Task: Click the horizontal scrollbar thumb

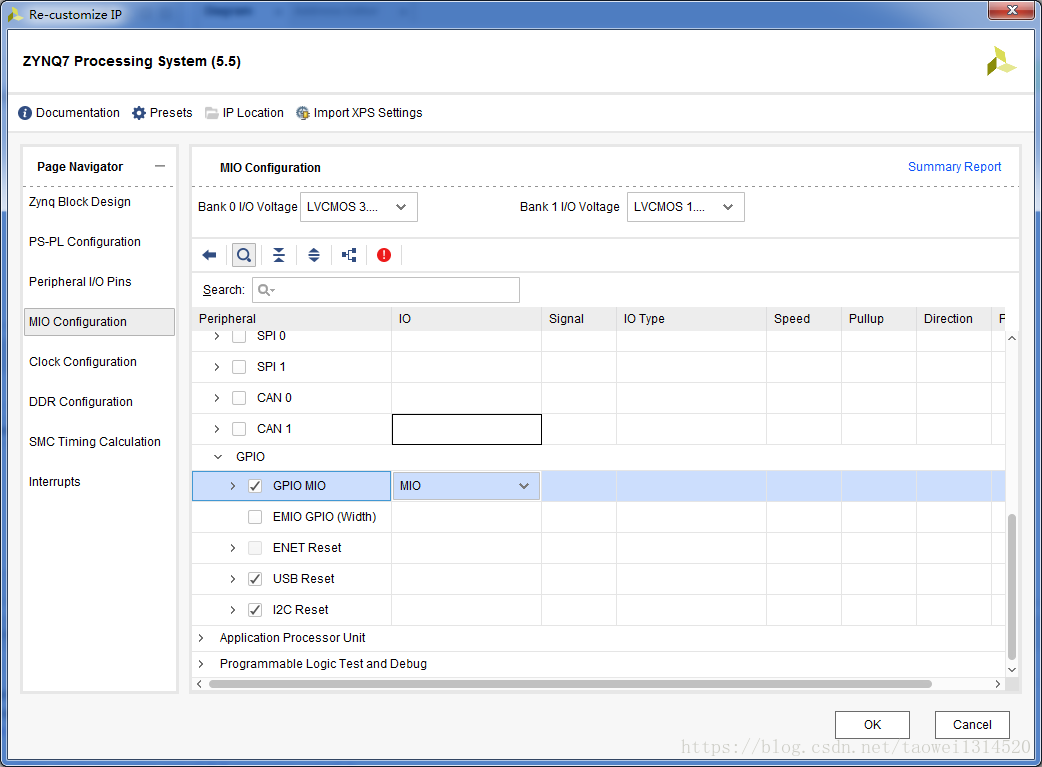Action: click(x=570, y=684)
